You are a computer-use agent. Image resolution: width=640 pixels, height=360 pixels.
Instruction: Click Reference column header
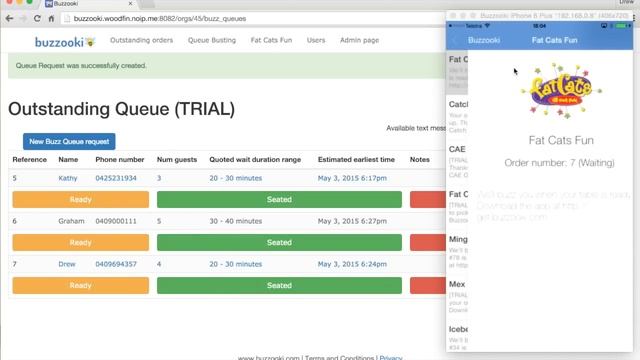click(x=29, y=160)
